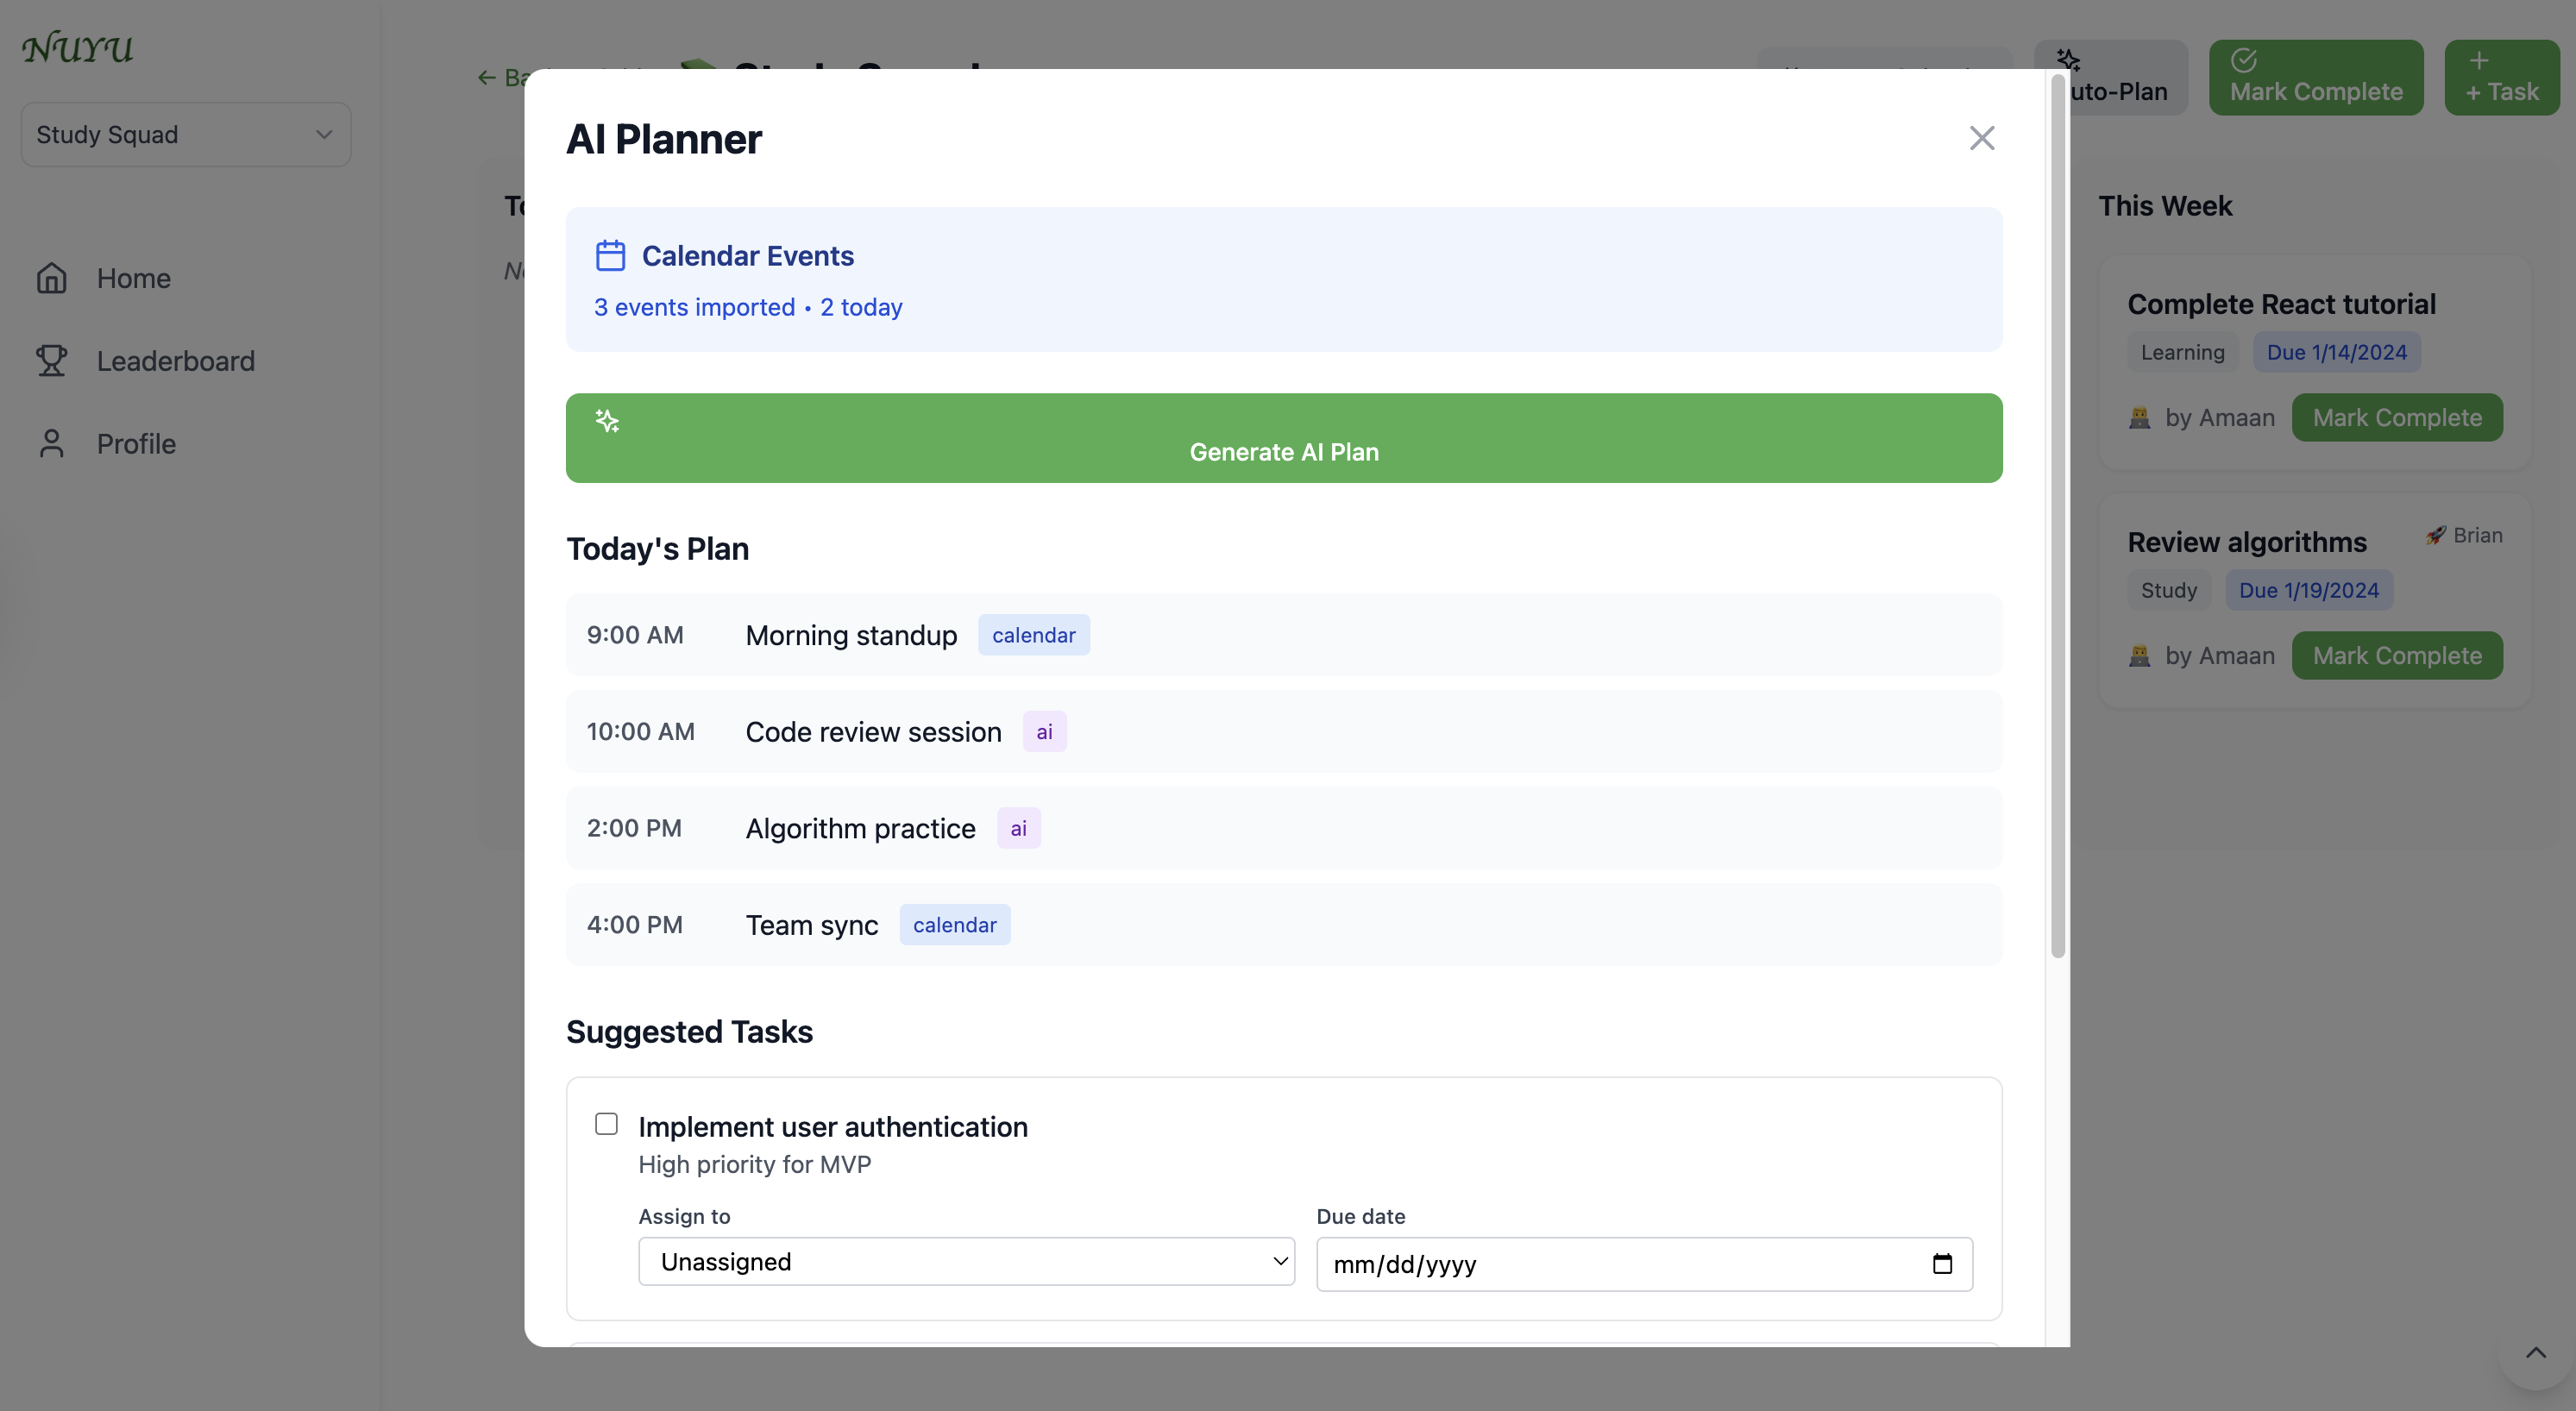Screen dimensions: 2576x1411
Task: Expand the Assign to Unassigned dropdown
Action: [966, 1262]
